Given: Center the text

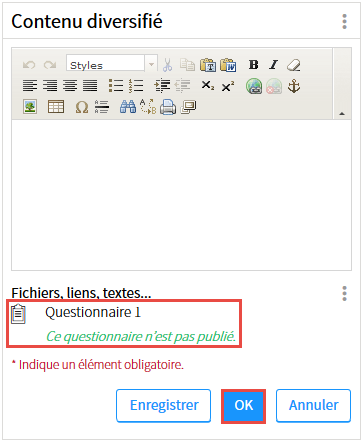Looking at the screenshot, I should [70, 86].
